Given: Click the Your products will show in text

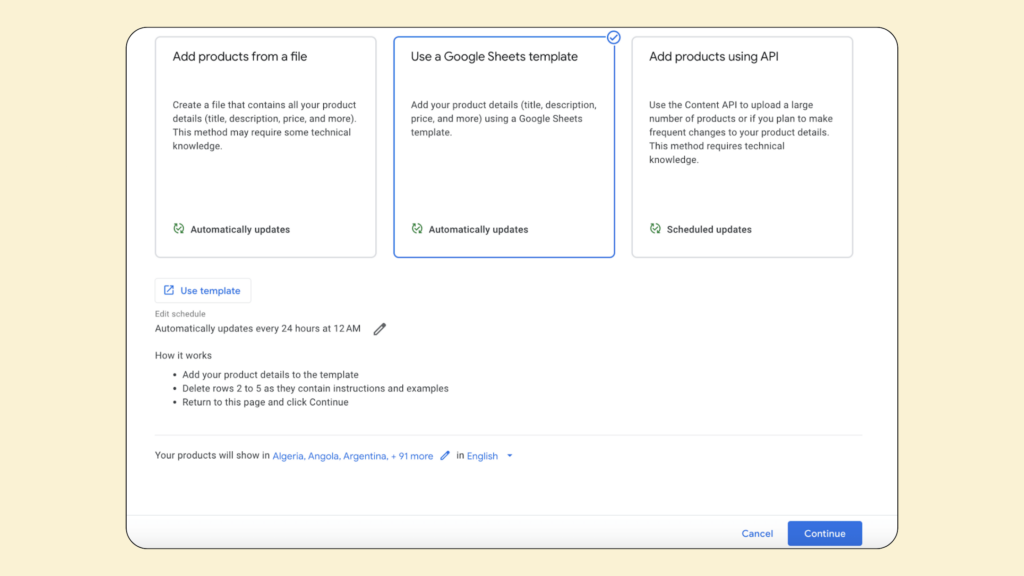Looking at the screenshot, I should 212,455.
